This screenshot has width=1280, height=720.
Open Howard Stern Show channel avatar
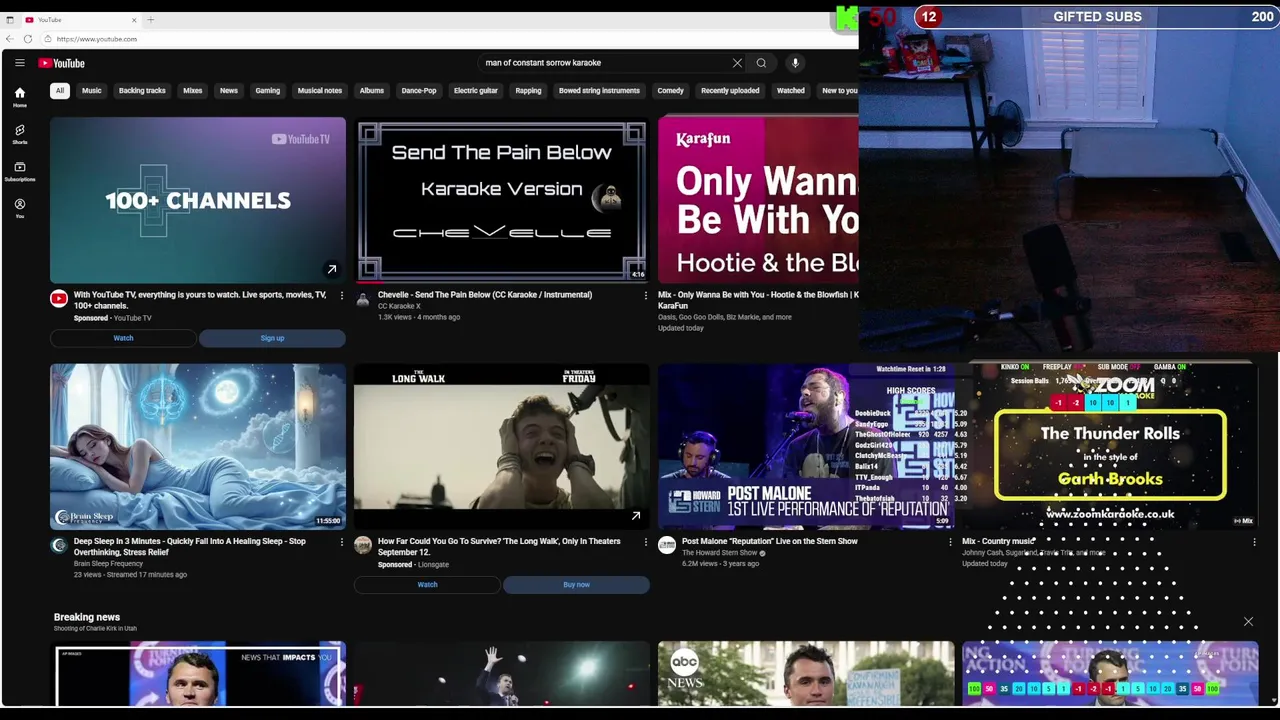(667, 545)
